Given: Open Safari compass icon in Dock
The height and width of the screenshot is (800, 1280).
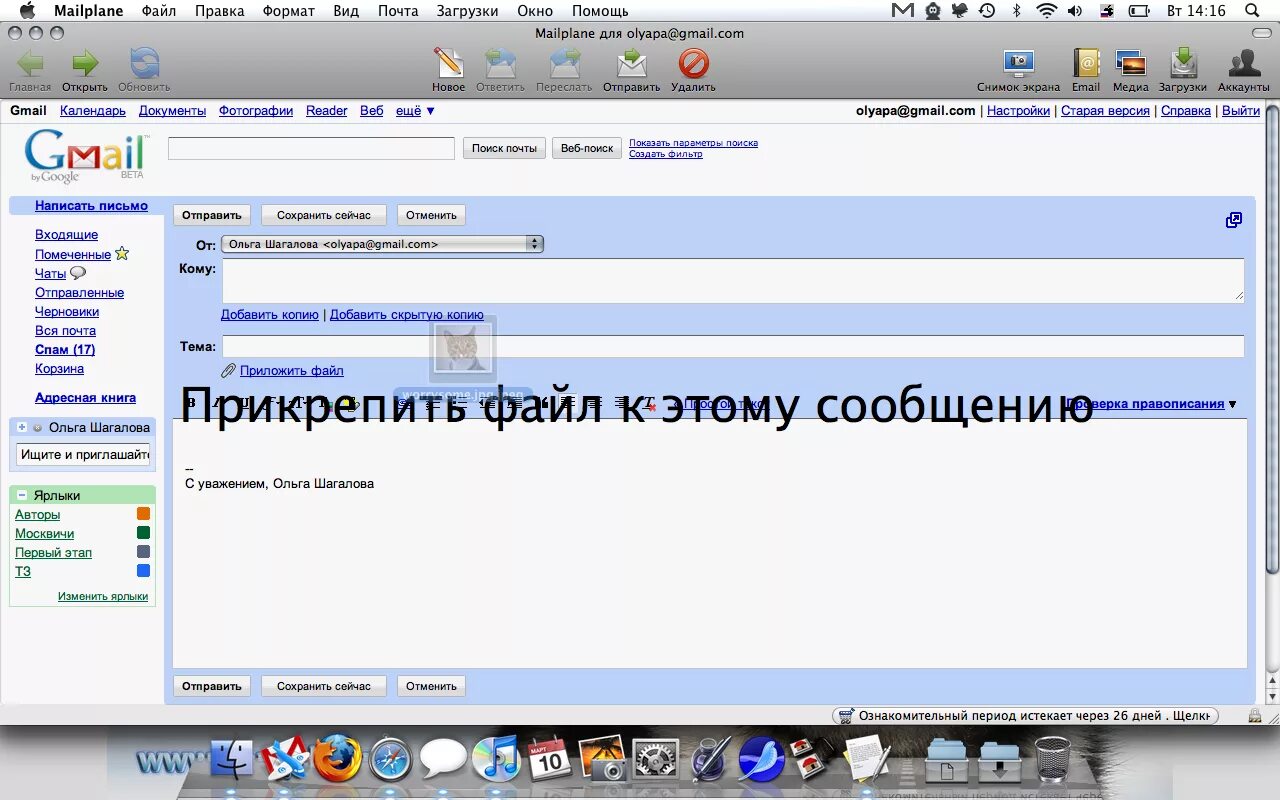Looking at the screenshot, I should [x=390, y=760].
